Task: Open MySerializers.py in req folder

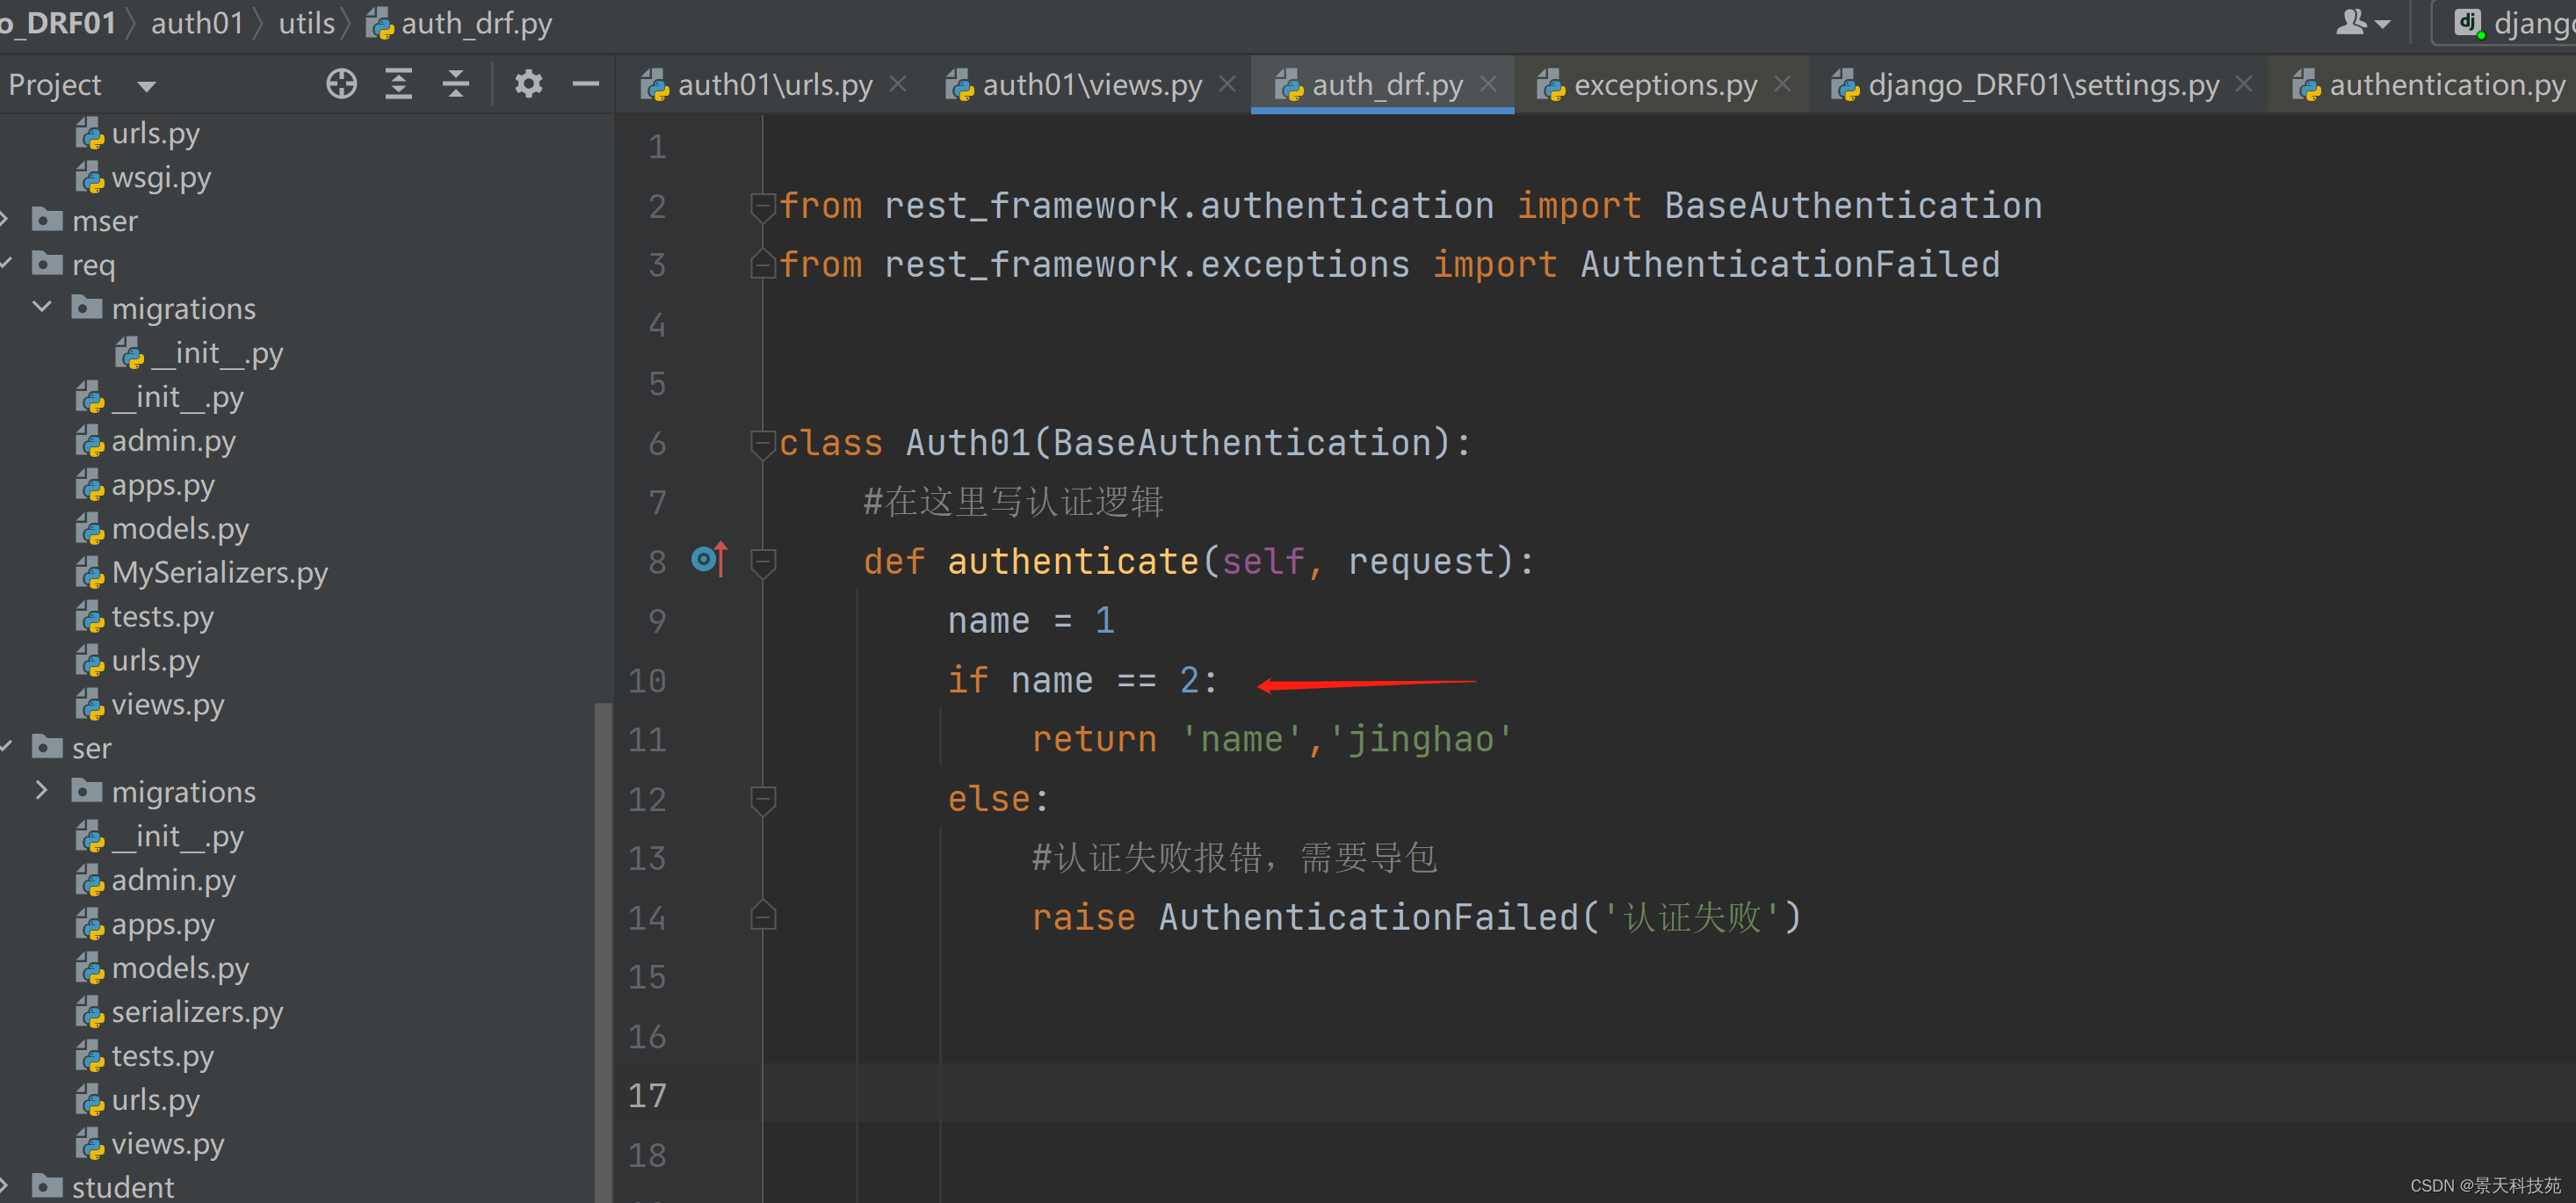Action: (219, 573)
